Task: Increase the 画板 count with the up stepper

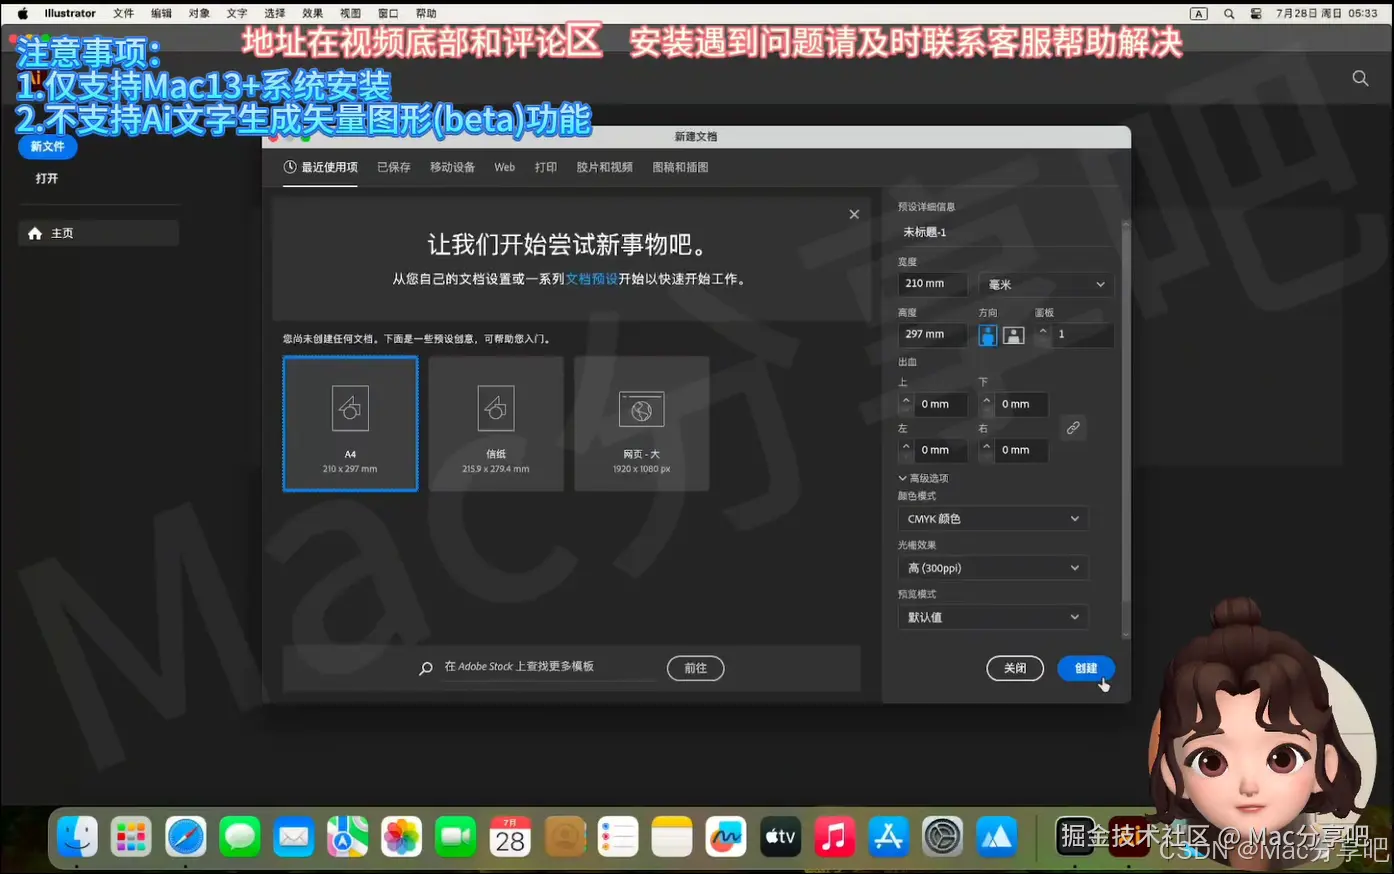Action: (x=1043, y=329)
